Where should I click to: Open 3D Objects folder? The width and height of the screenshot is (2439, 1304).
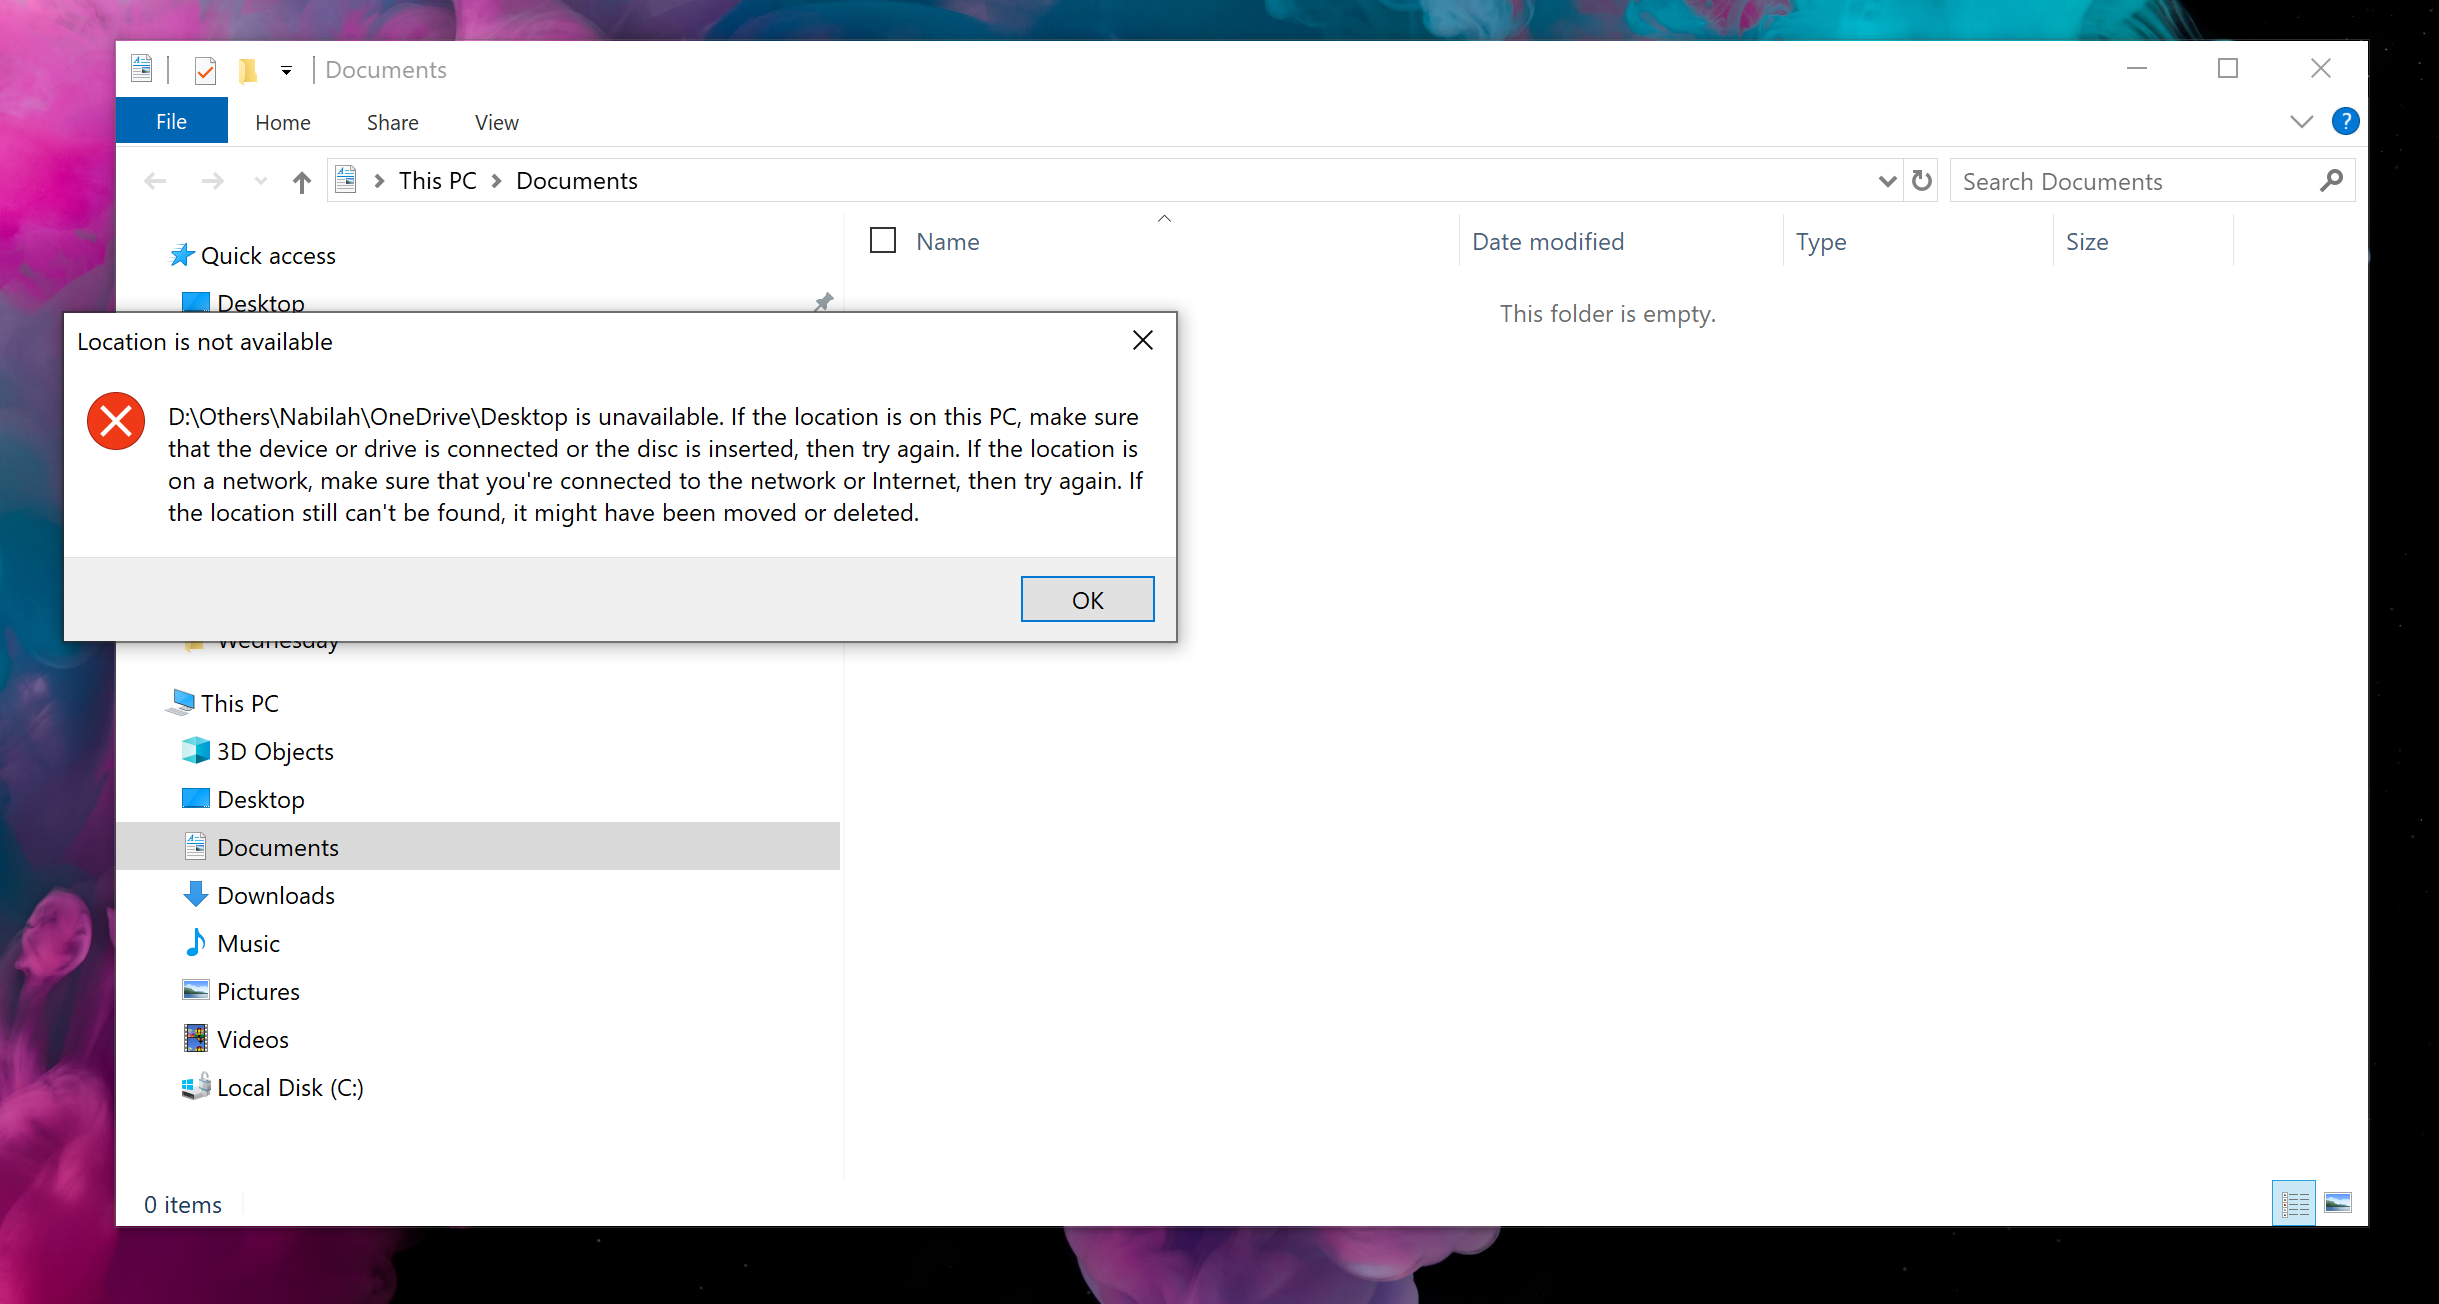(x=275, y=752)
